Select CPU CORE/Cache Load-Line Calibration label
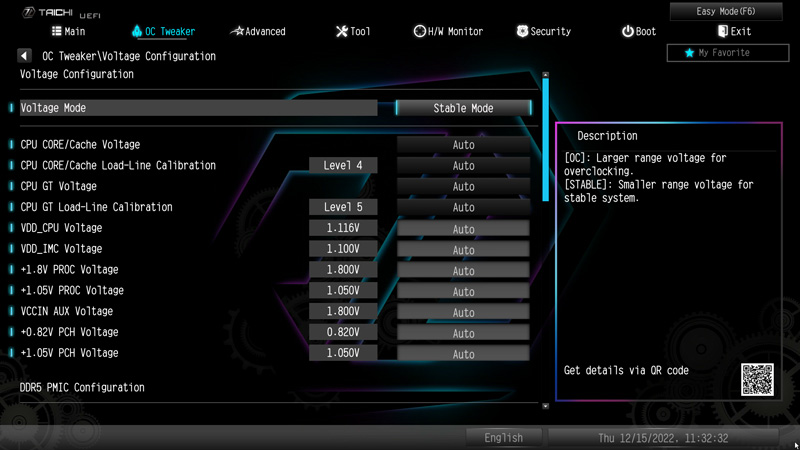Viewport: 800px width, 450px height. [x=118, y=165]
